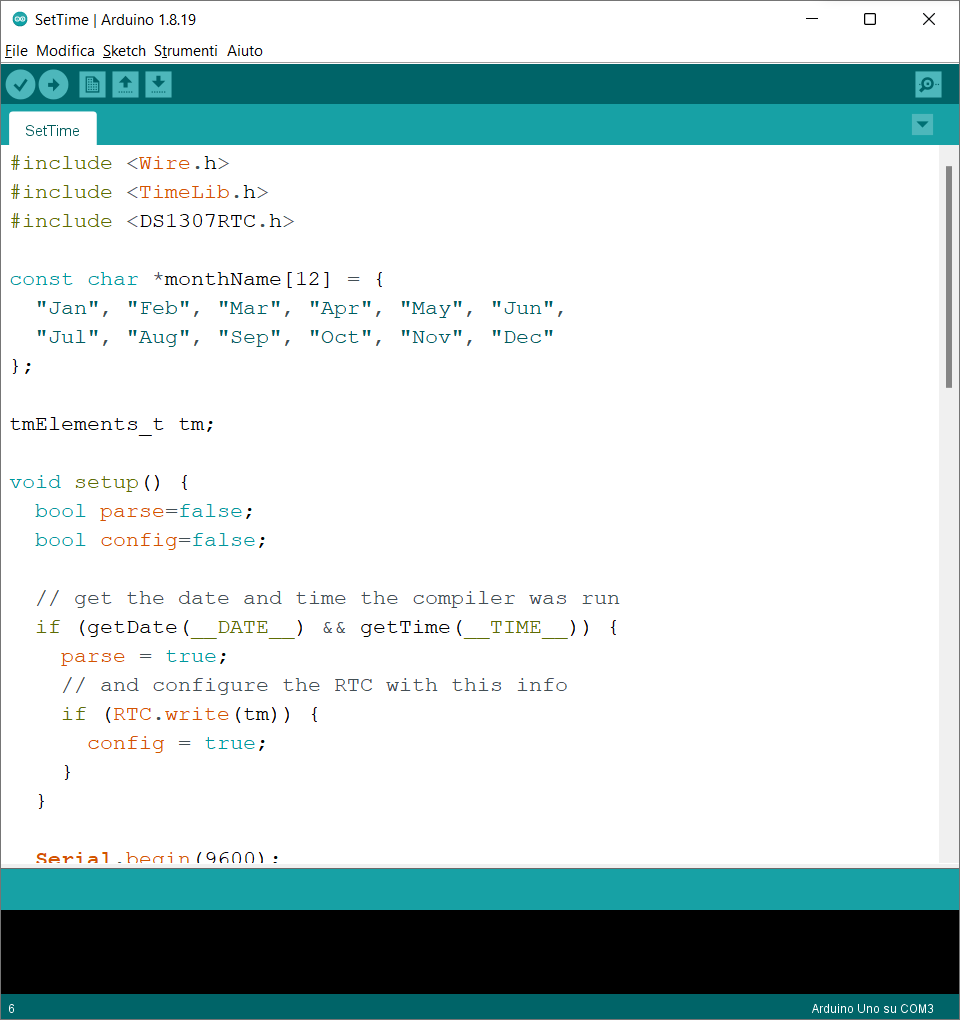Viewport: 960px width, 1020px height.
Task: Place cursor on 'monthName[12]' declaration
Action: (248, 280)
